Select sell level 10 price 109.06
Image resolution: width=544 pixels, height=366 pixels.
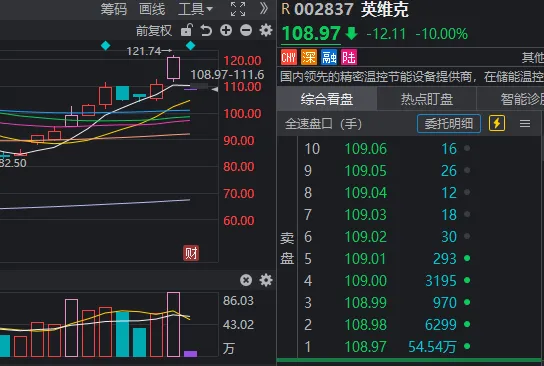tap(366, 149)
